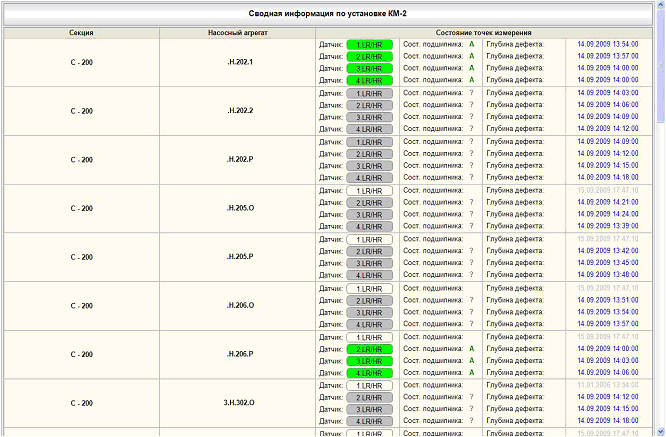Open gray sensor 1.LR/HR of pump .H.202.2
The image size is (666, 437).
pyautogui.click(x=369, y=93)
